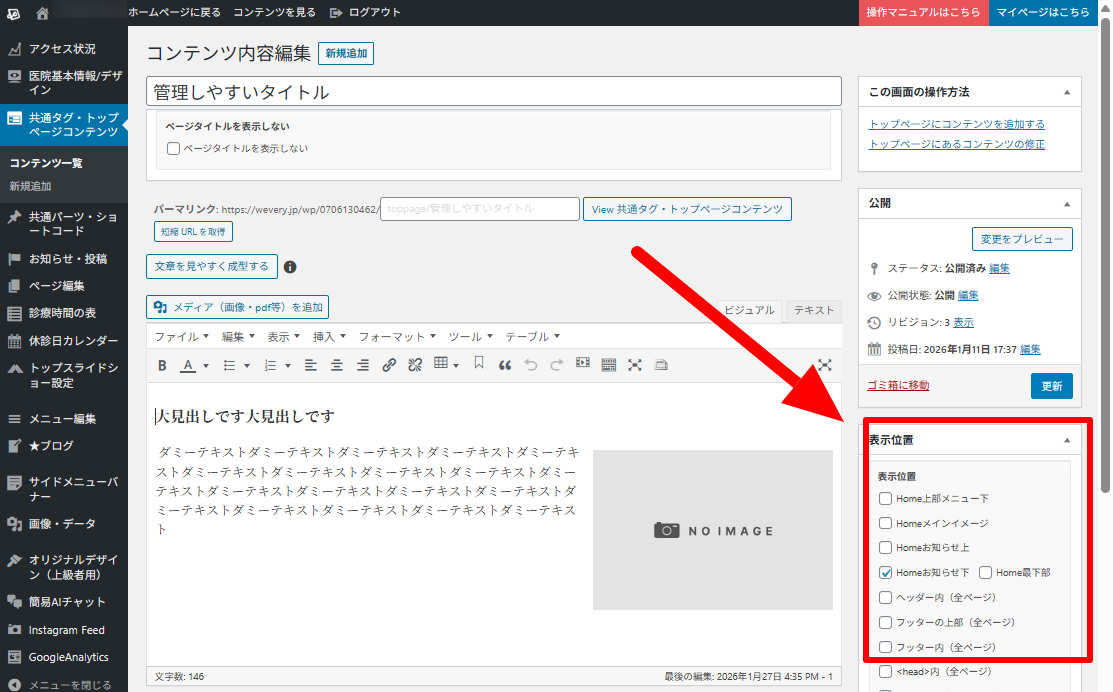Click the remove link icon

pos(415,366)
